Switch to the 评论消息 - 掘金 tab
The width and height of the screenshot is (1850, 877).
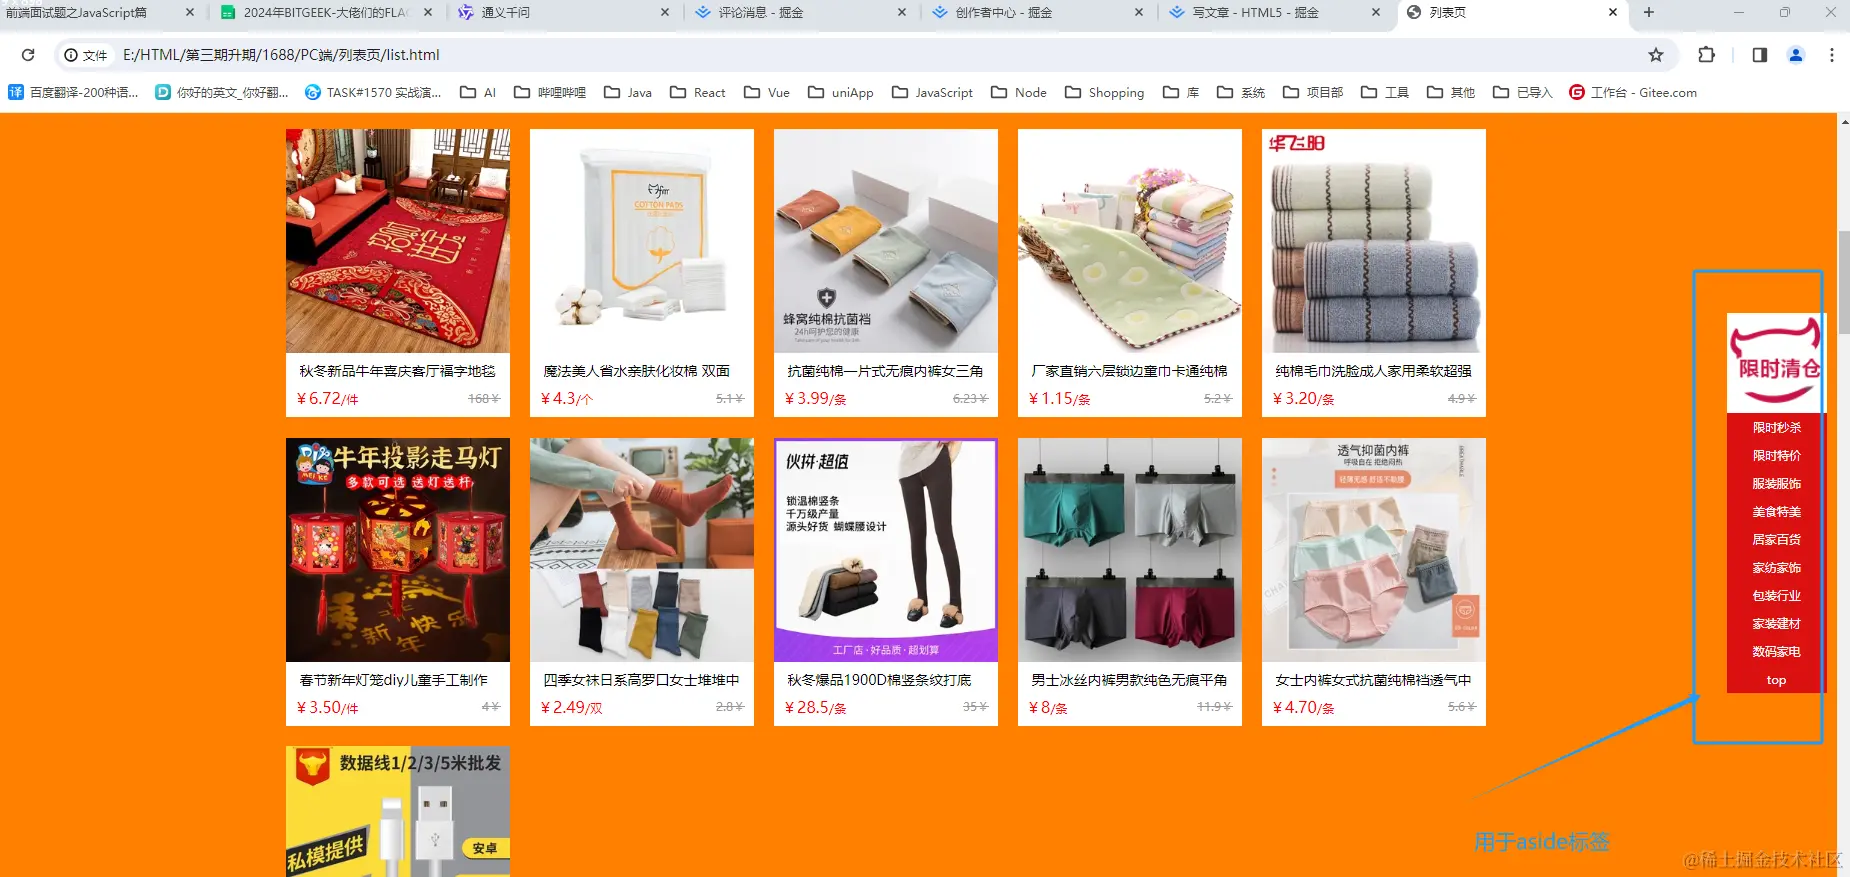(801, 12)
